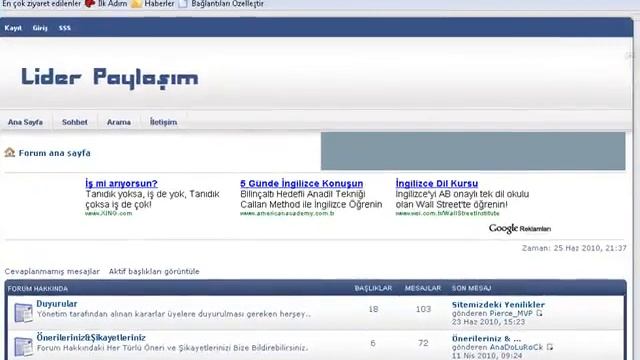Screen dimensions: 640x360
Task: Visit the americanacademy ad URL
Action: pos(287,213)
